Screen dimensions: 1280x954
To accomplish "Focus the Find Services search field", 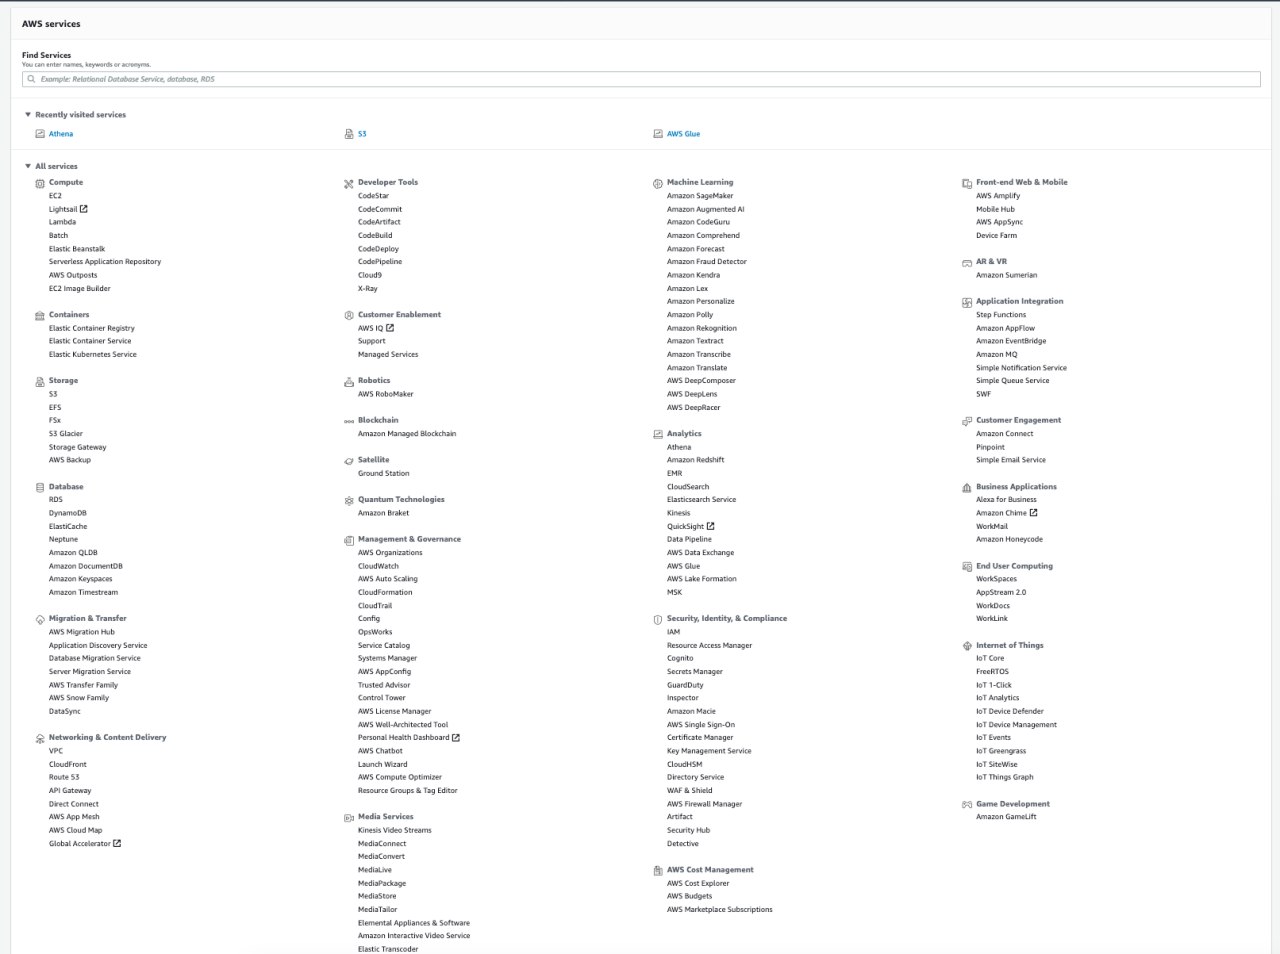I will coord(641,79).
